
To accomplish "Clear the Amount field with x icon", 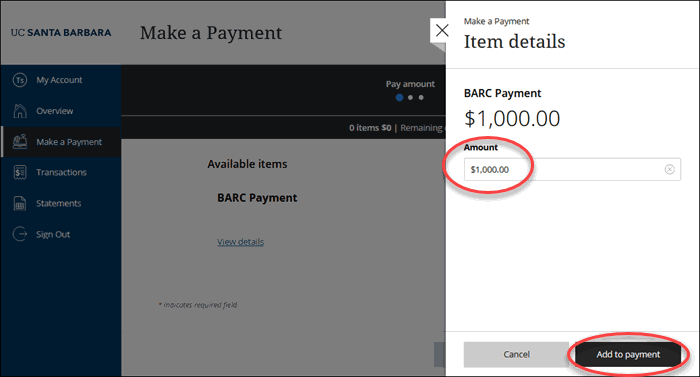I will tap(669, 169).
